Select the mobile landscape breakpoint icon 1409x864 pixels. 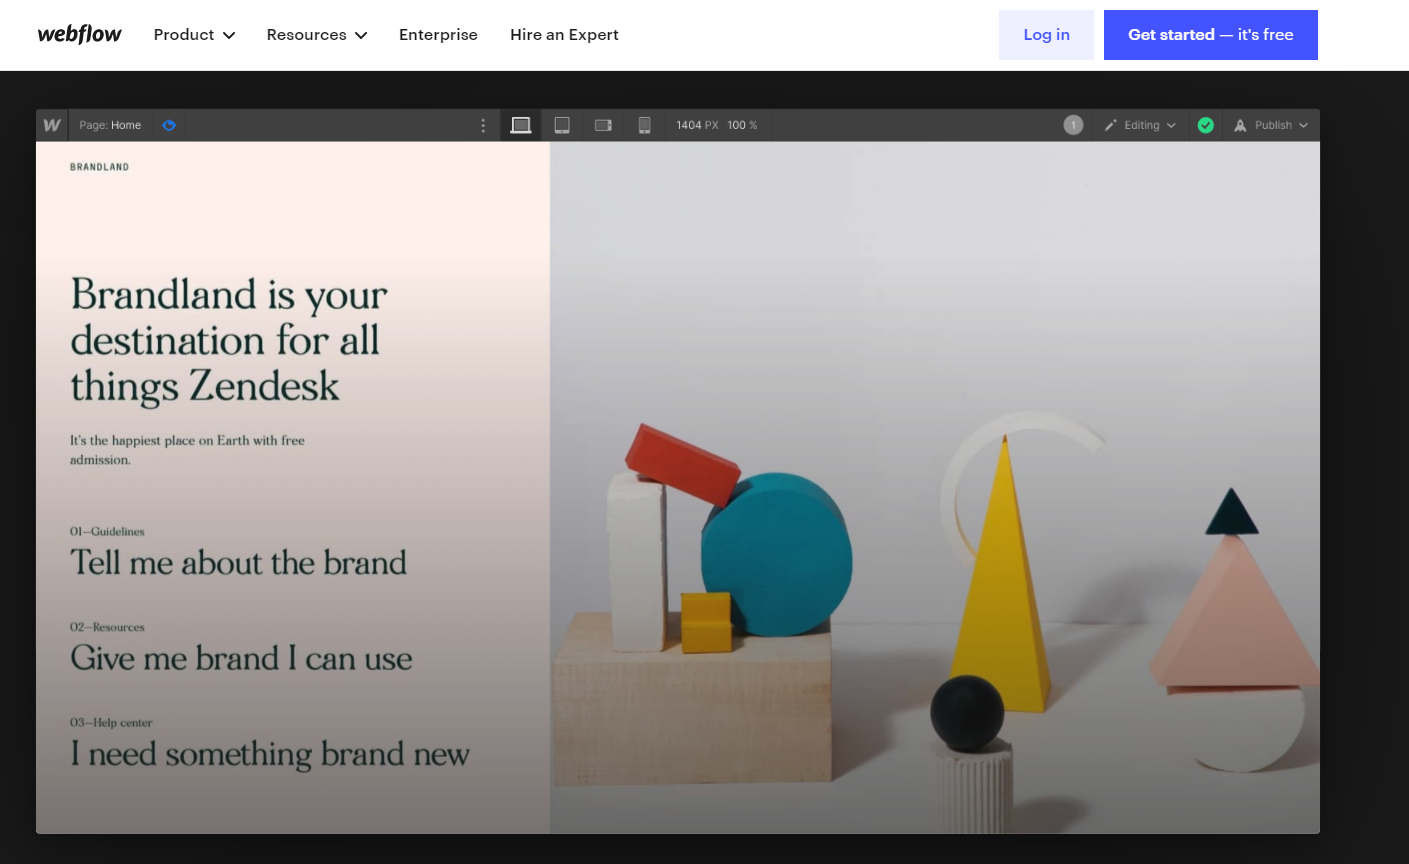coord(603,125)
